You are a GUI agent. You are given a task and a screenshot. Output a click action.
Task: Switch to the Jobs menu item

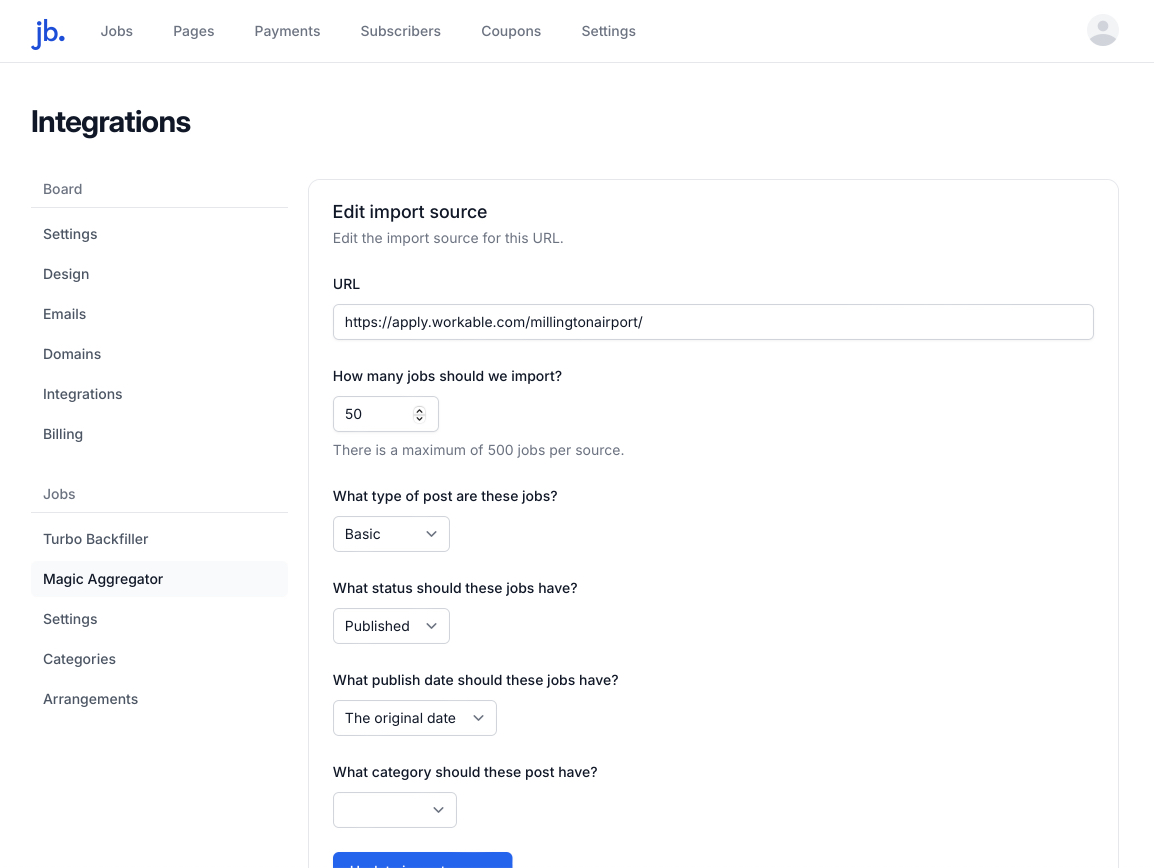point(116,31)
